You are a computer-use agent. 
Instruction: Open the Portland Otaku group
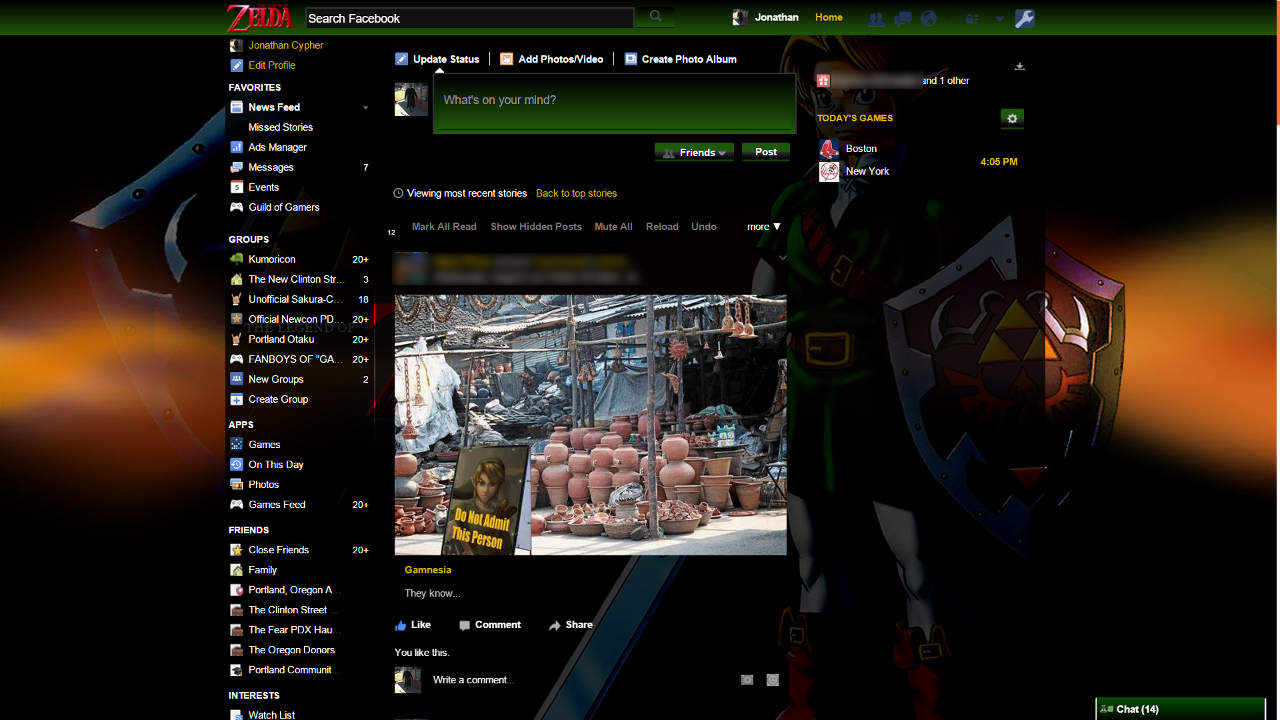[281, 339]
